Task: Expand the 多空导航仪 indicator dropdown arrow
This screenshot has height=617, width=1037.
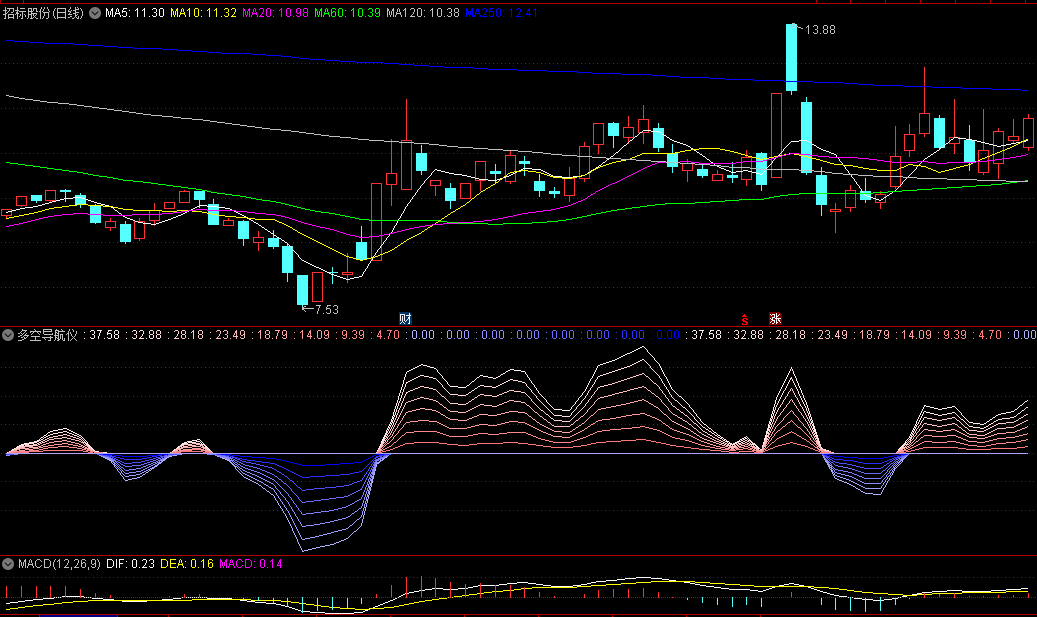Action: 8,336
